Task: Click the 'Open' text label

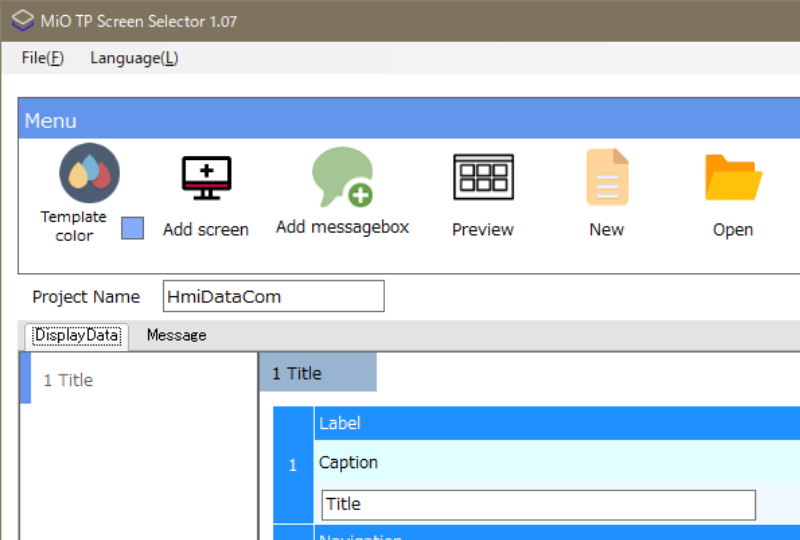Action: coord(733,230)
